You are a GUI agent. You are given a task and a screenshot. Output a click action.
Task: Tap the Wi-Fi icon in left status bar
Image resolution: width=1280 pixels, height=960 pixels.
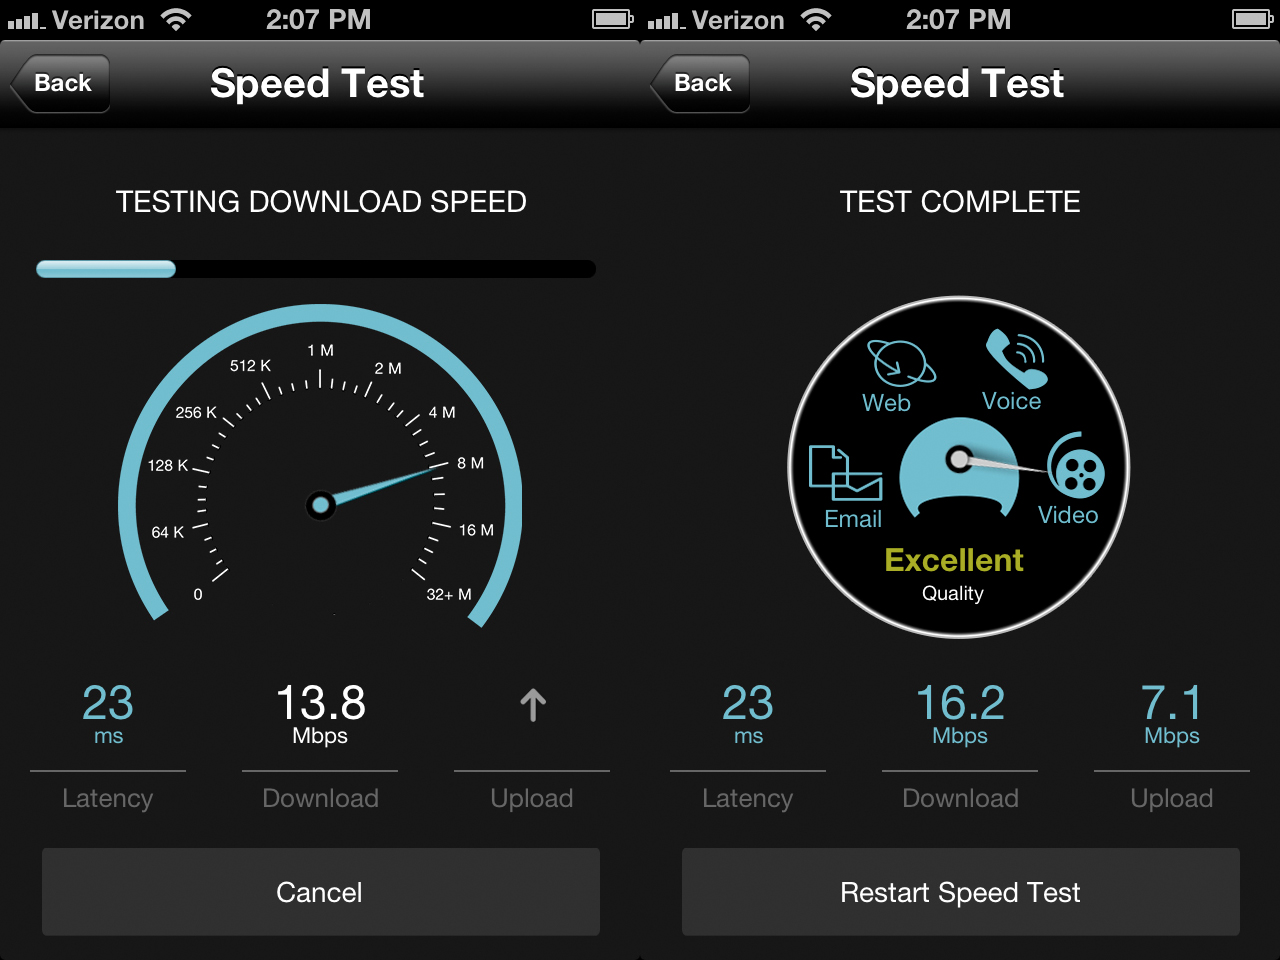pos(176,20)
